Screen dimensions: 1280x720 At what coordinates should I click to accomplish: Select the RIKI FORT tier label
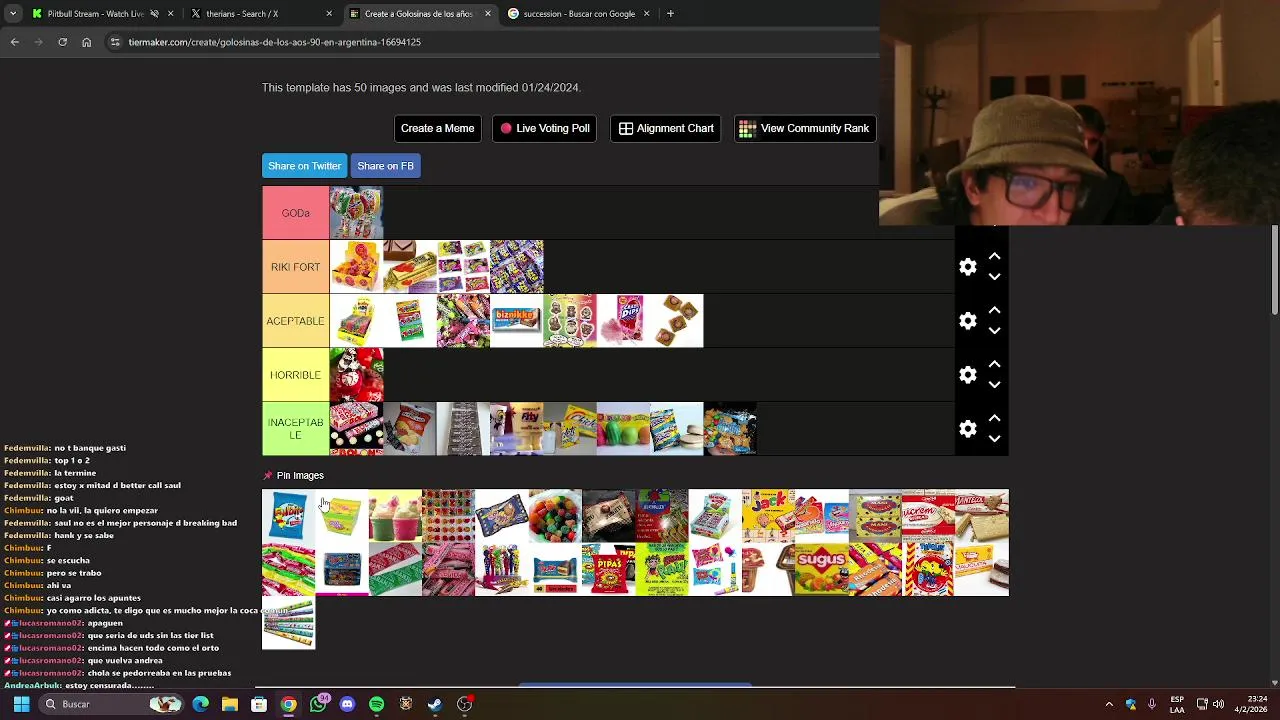[296, 267]
